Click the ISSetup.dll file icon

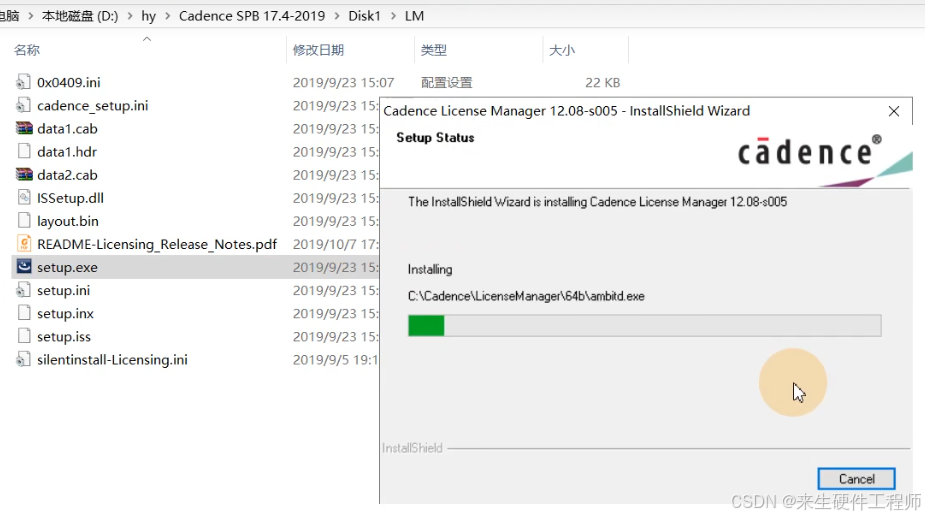coord(24,198)
